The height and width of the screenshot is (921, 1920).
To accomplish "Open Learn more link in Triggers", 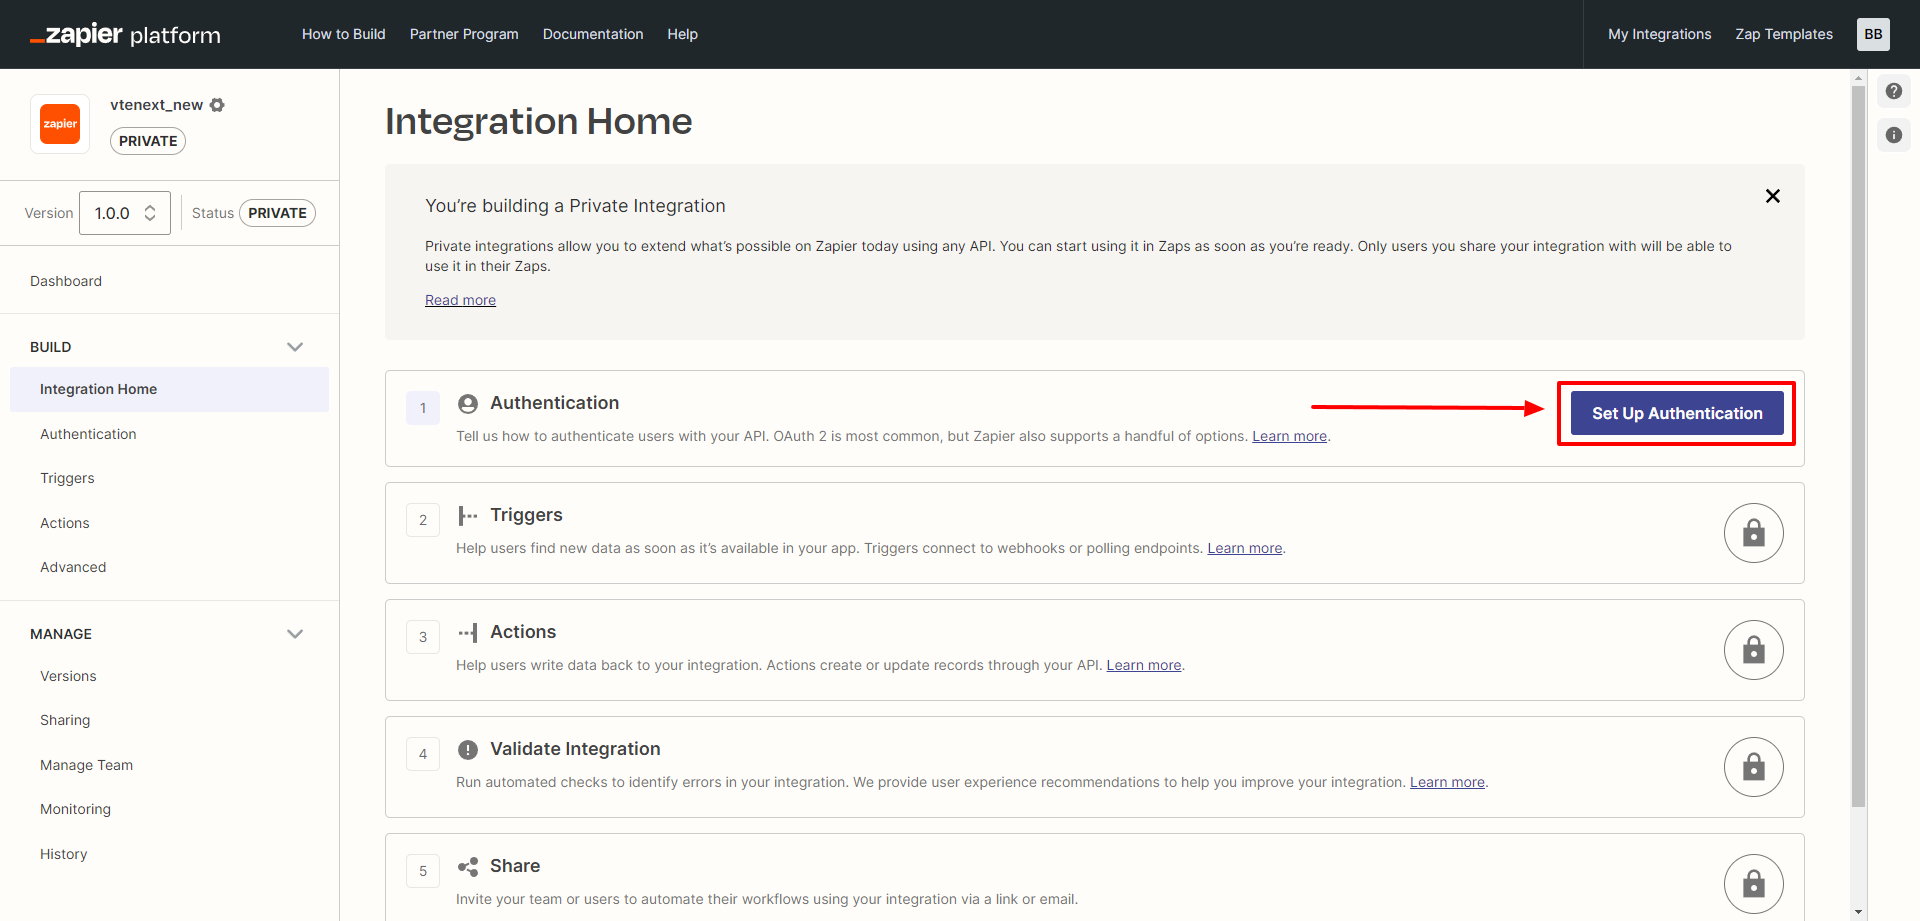I will [1245, 548].
